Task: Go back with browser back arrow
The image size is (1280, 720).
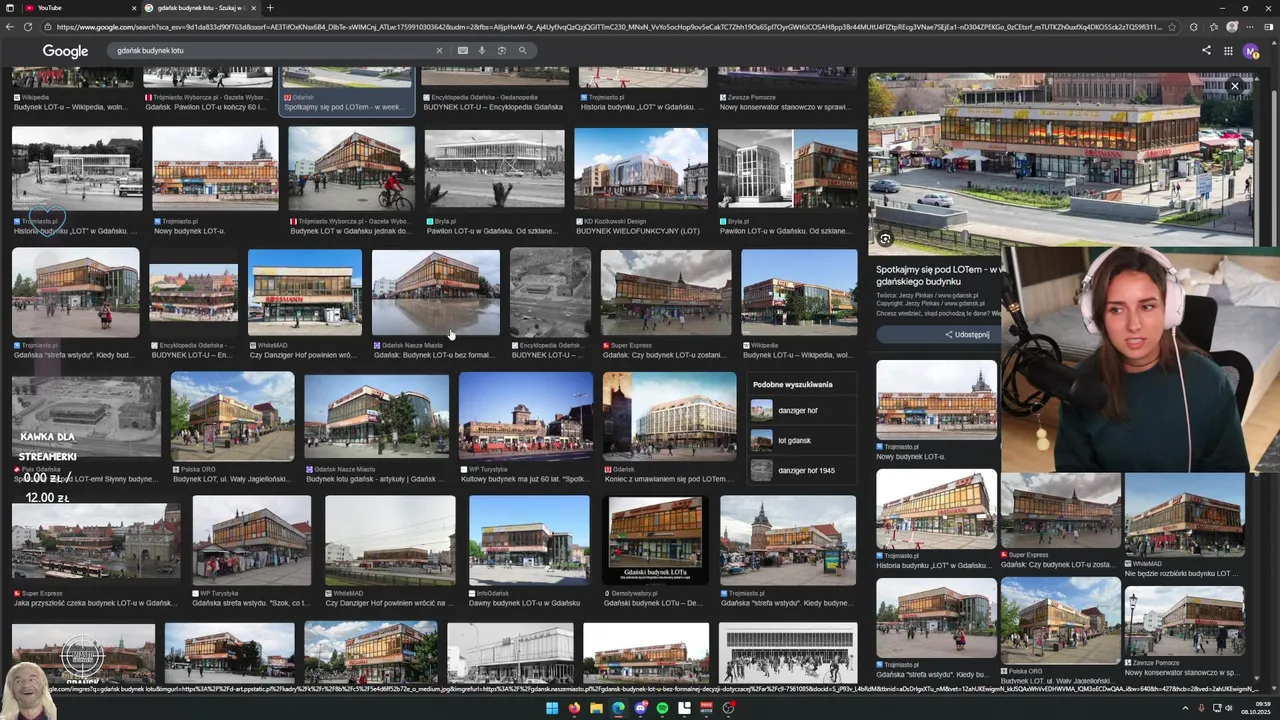Action: [10, 27]
